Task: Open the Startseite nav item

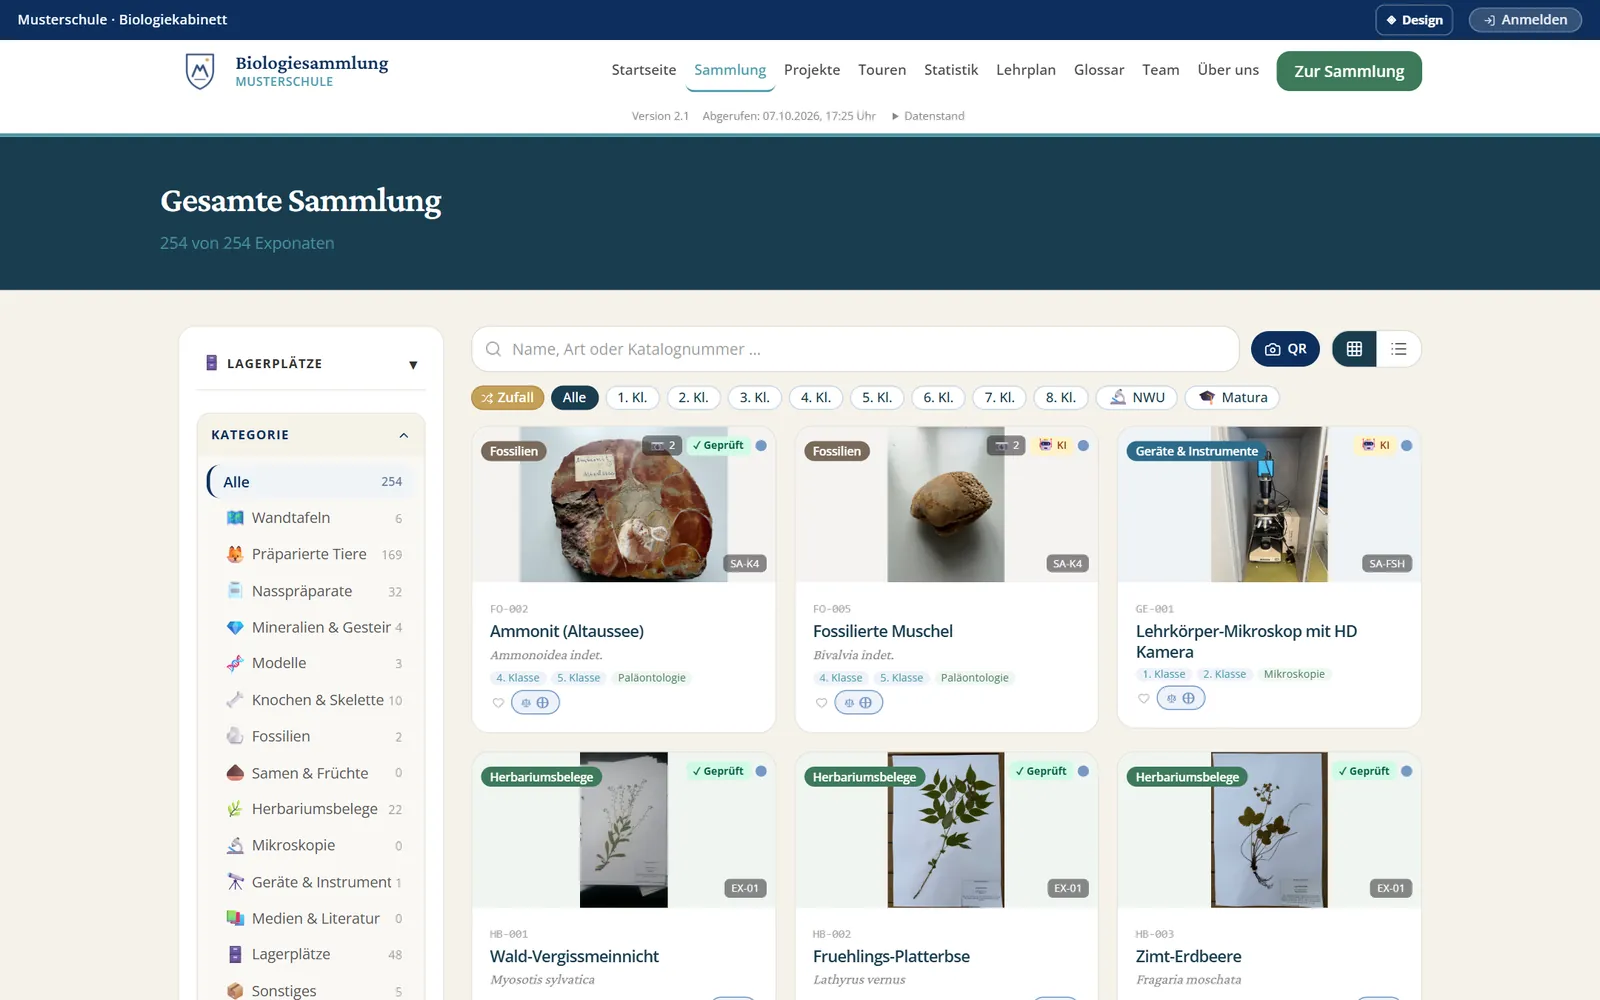Action: [644, 70]
